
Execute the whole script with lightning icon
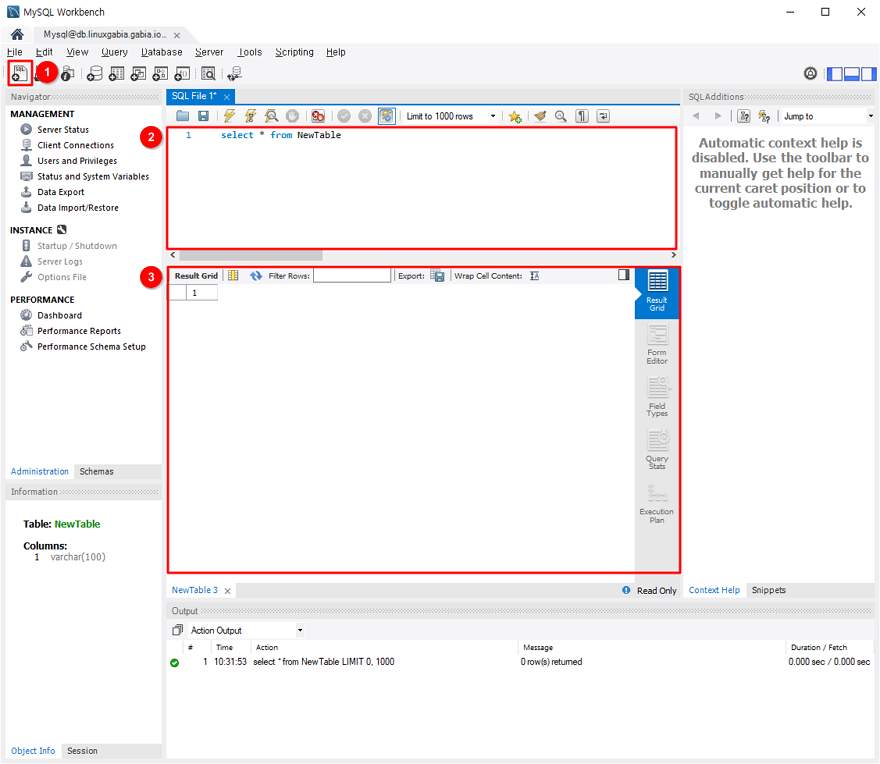pos(229,116)
